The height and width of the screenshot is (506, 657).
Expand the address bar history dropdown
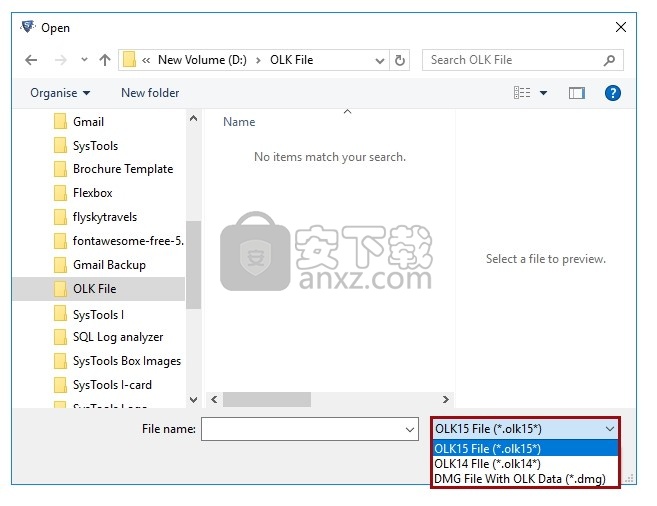tap(380, 61)
